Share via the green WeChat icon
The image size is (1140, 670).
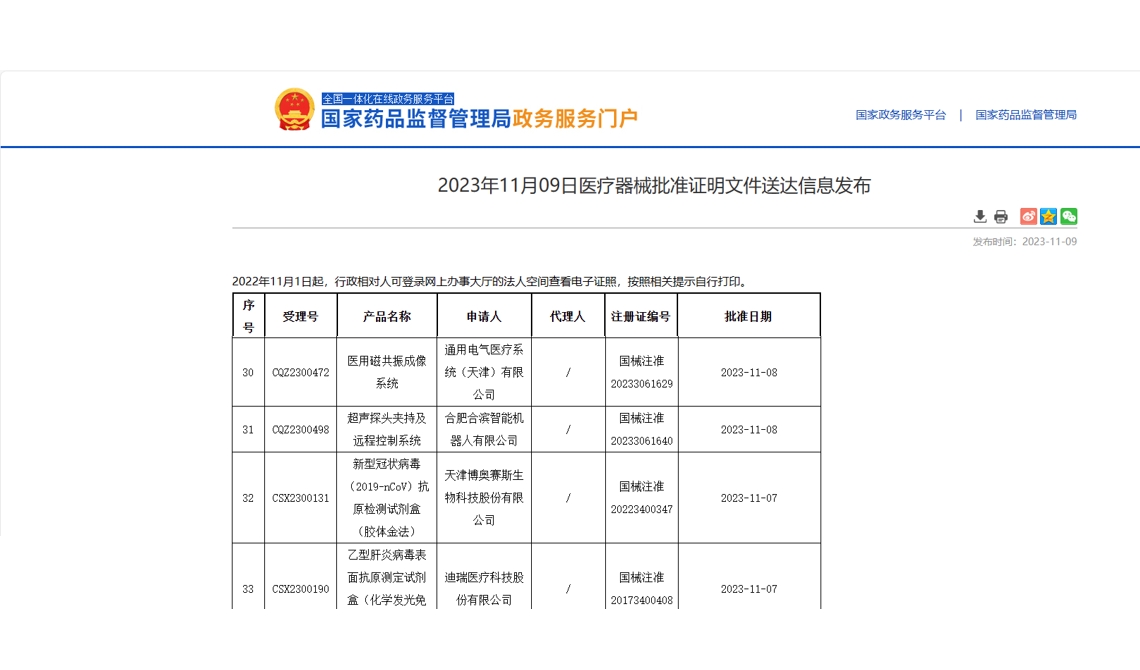[1068, 217]
